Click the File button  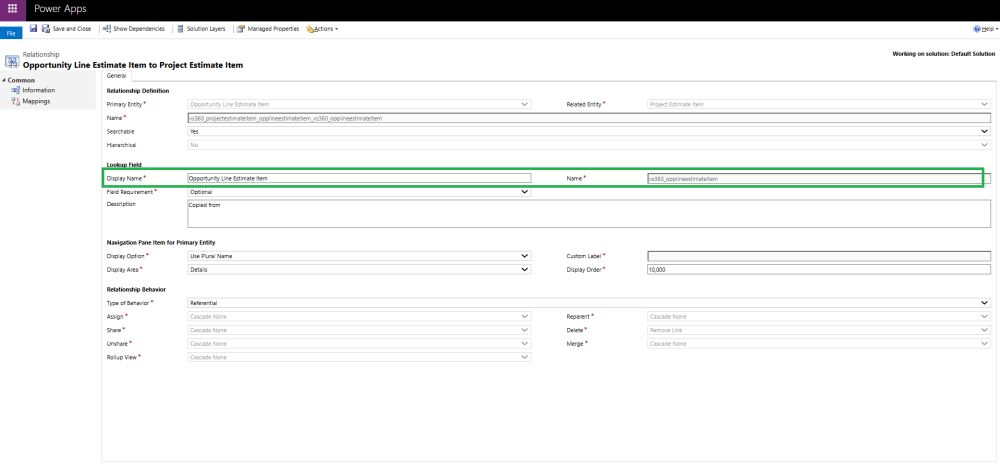click(x=11, y=33)
